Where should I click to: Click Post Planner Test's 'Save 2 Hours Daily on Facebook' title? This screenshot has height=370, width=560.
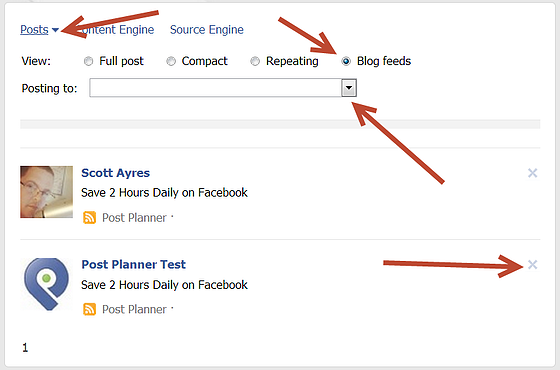[x=164, y=285]
